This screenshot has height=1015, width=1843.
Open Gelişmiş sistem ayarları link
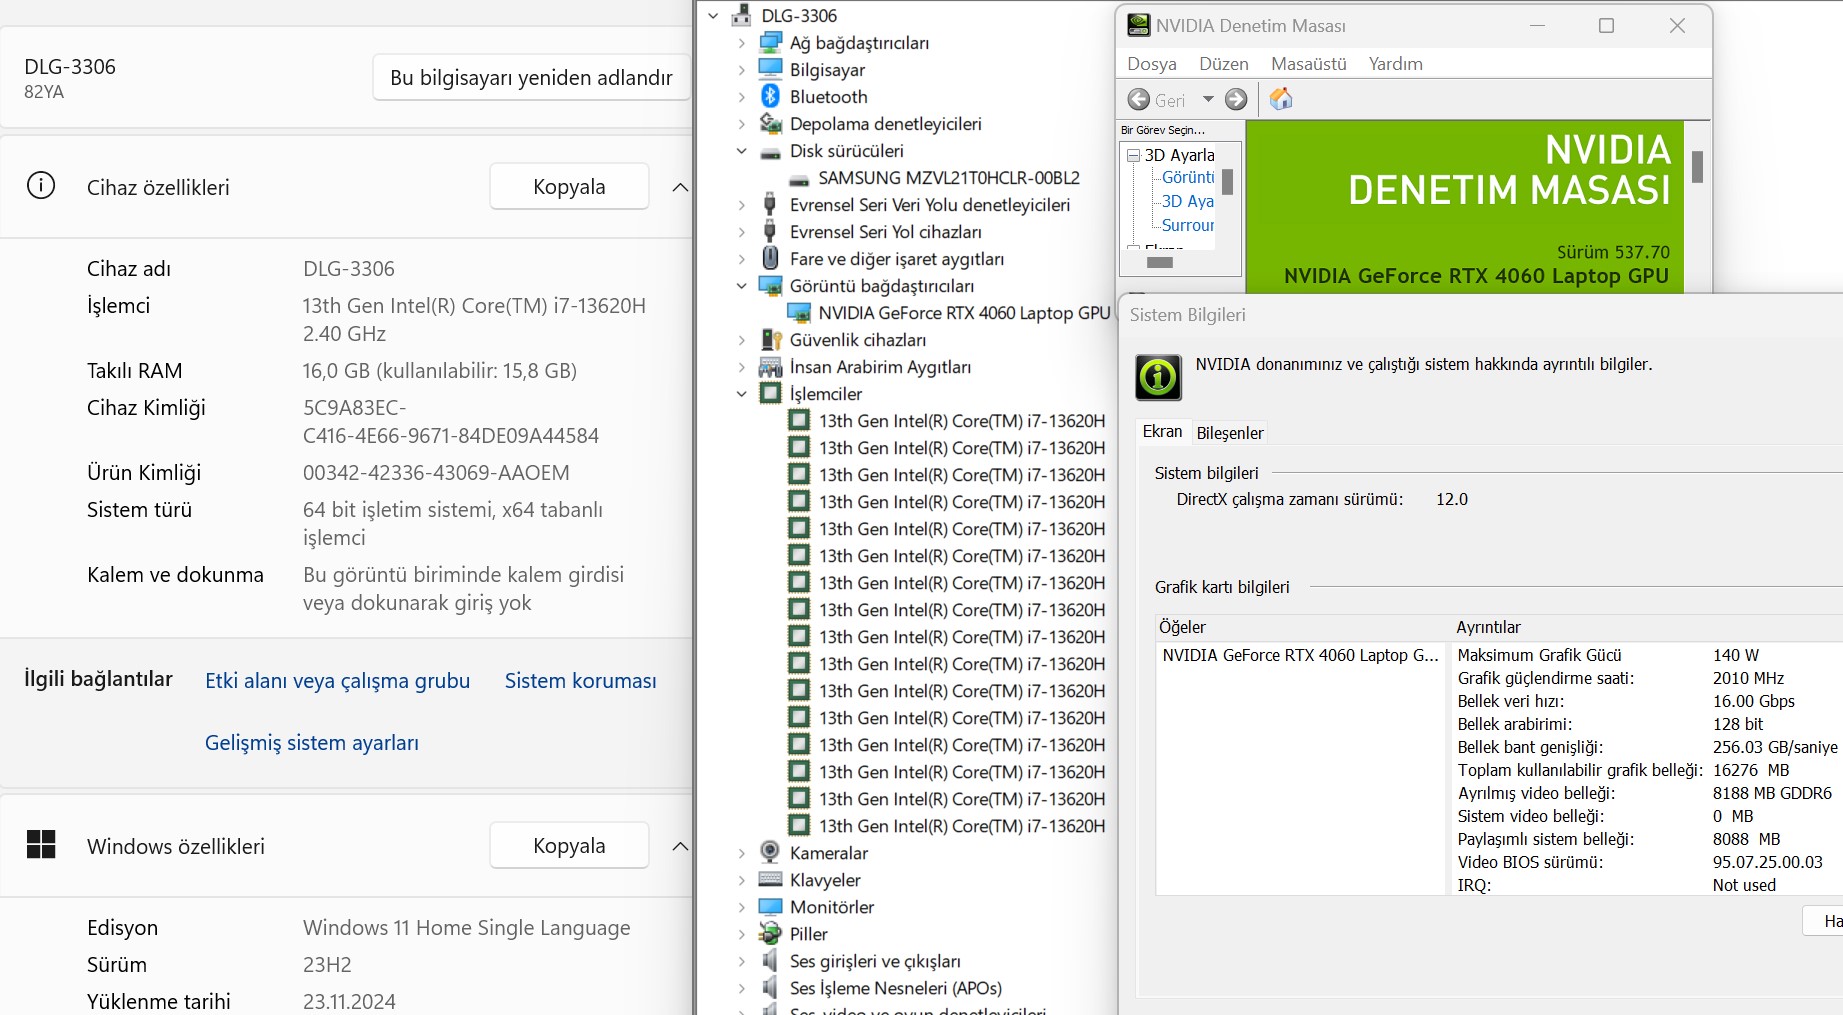[312, 743]
